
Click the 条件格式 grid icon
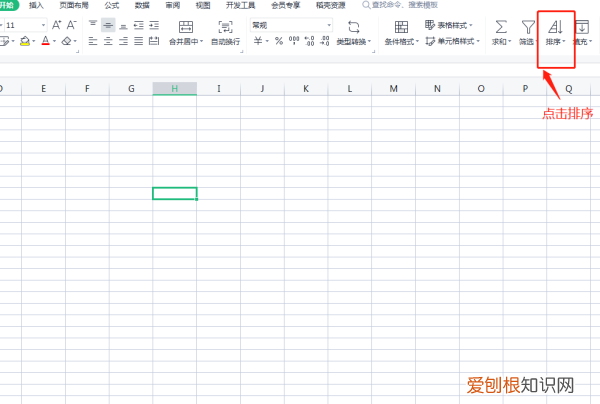point(401,27)
